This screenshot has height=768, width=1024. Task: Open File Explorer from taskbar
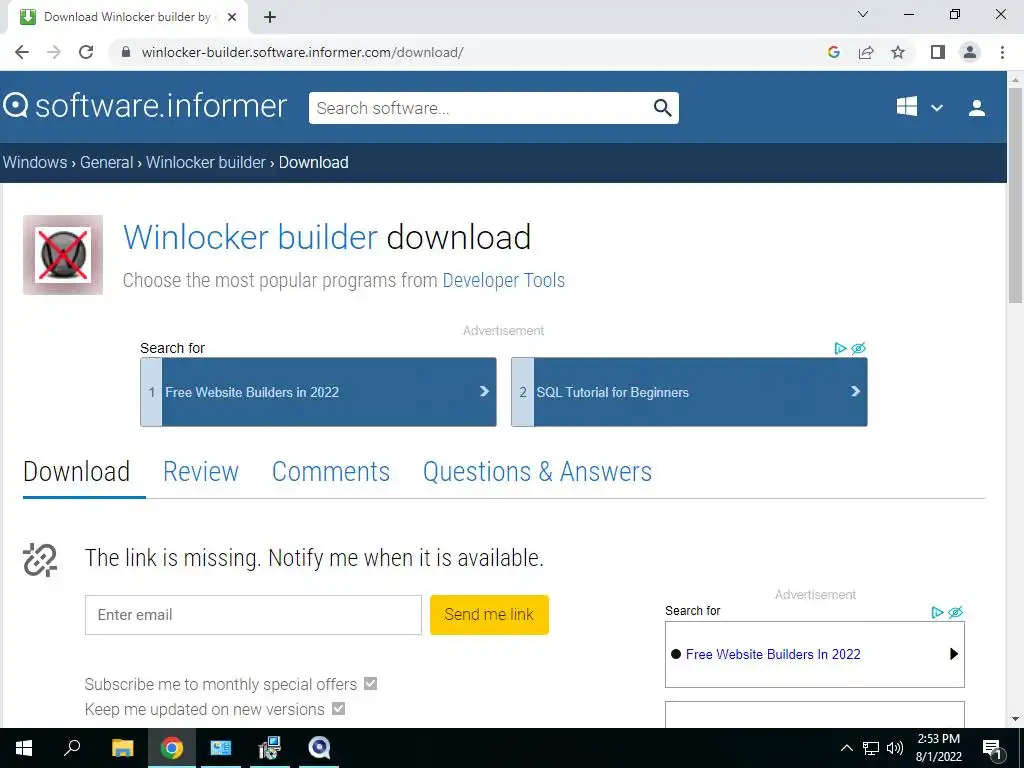point(122,748)
